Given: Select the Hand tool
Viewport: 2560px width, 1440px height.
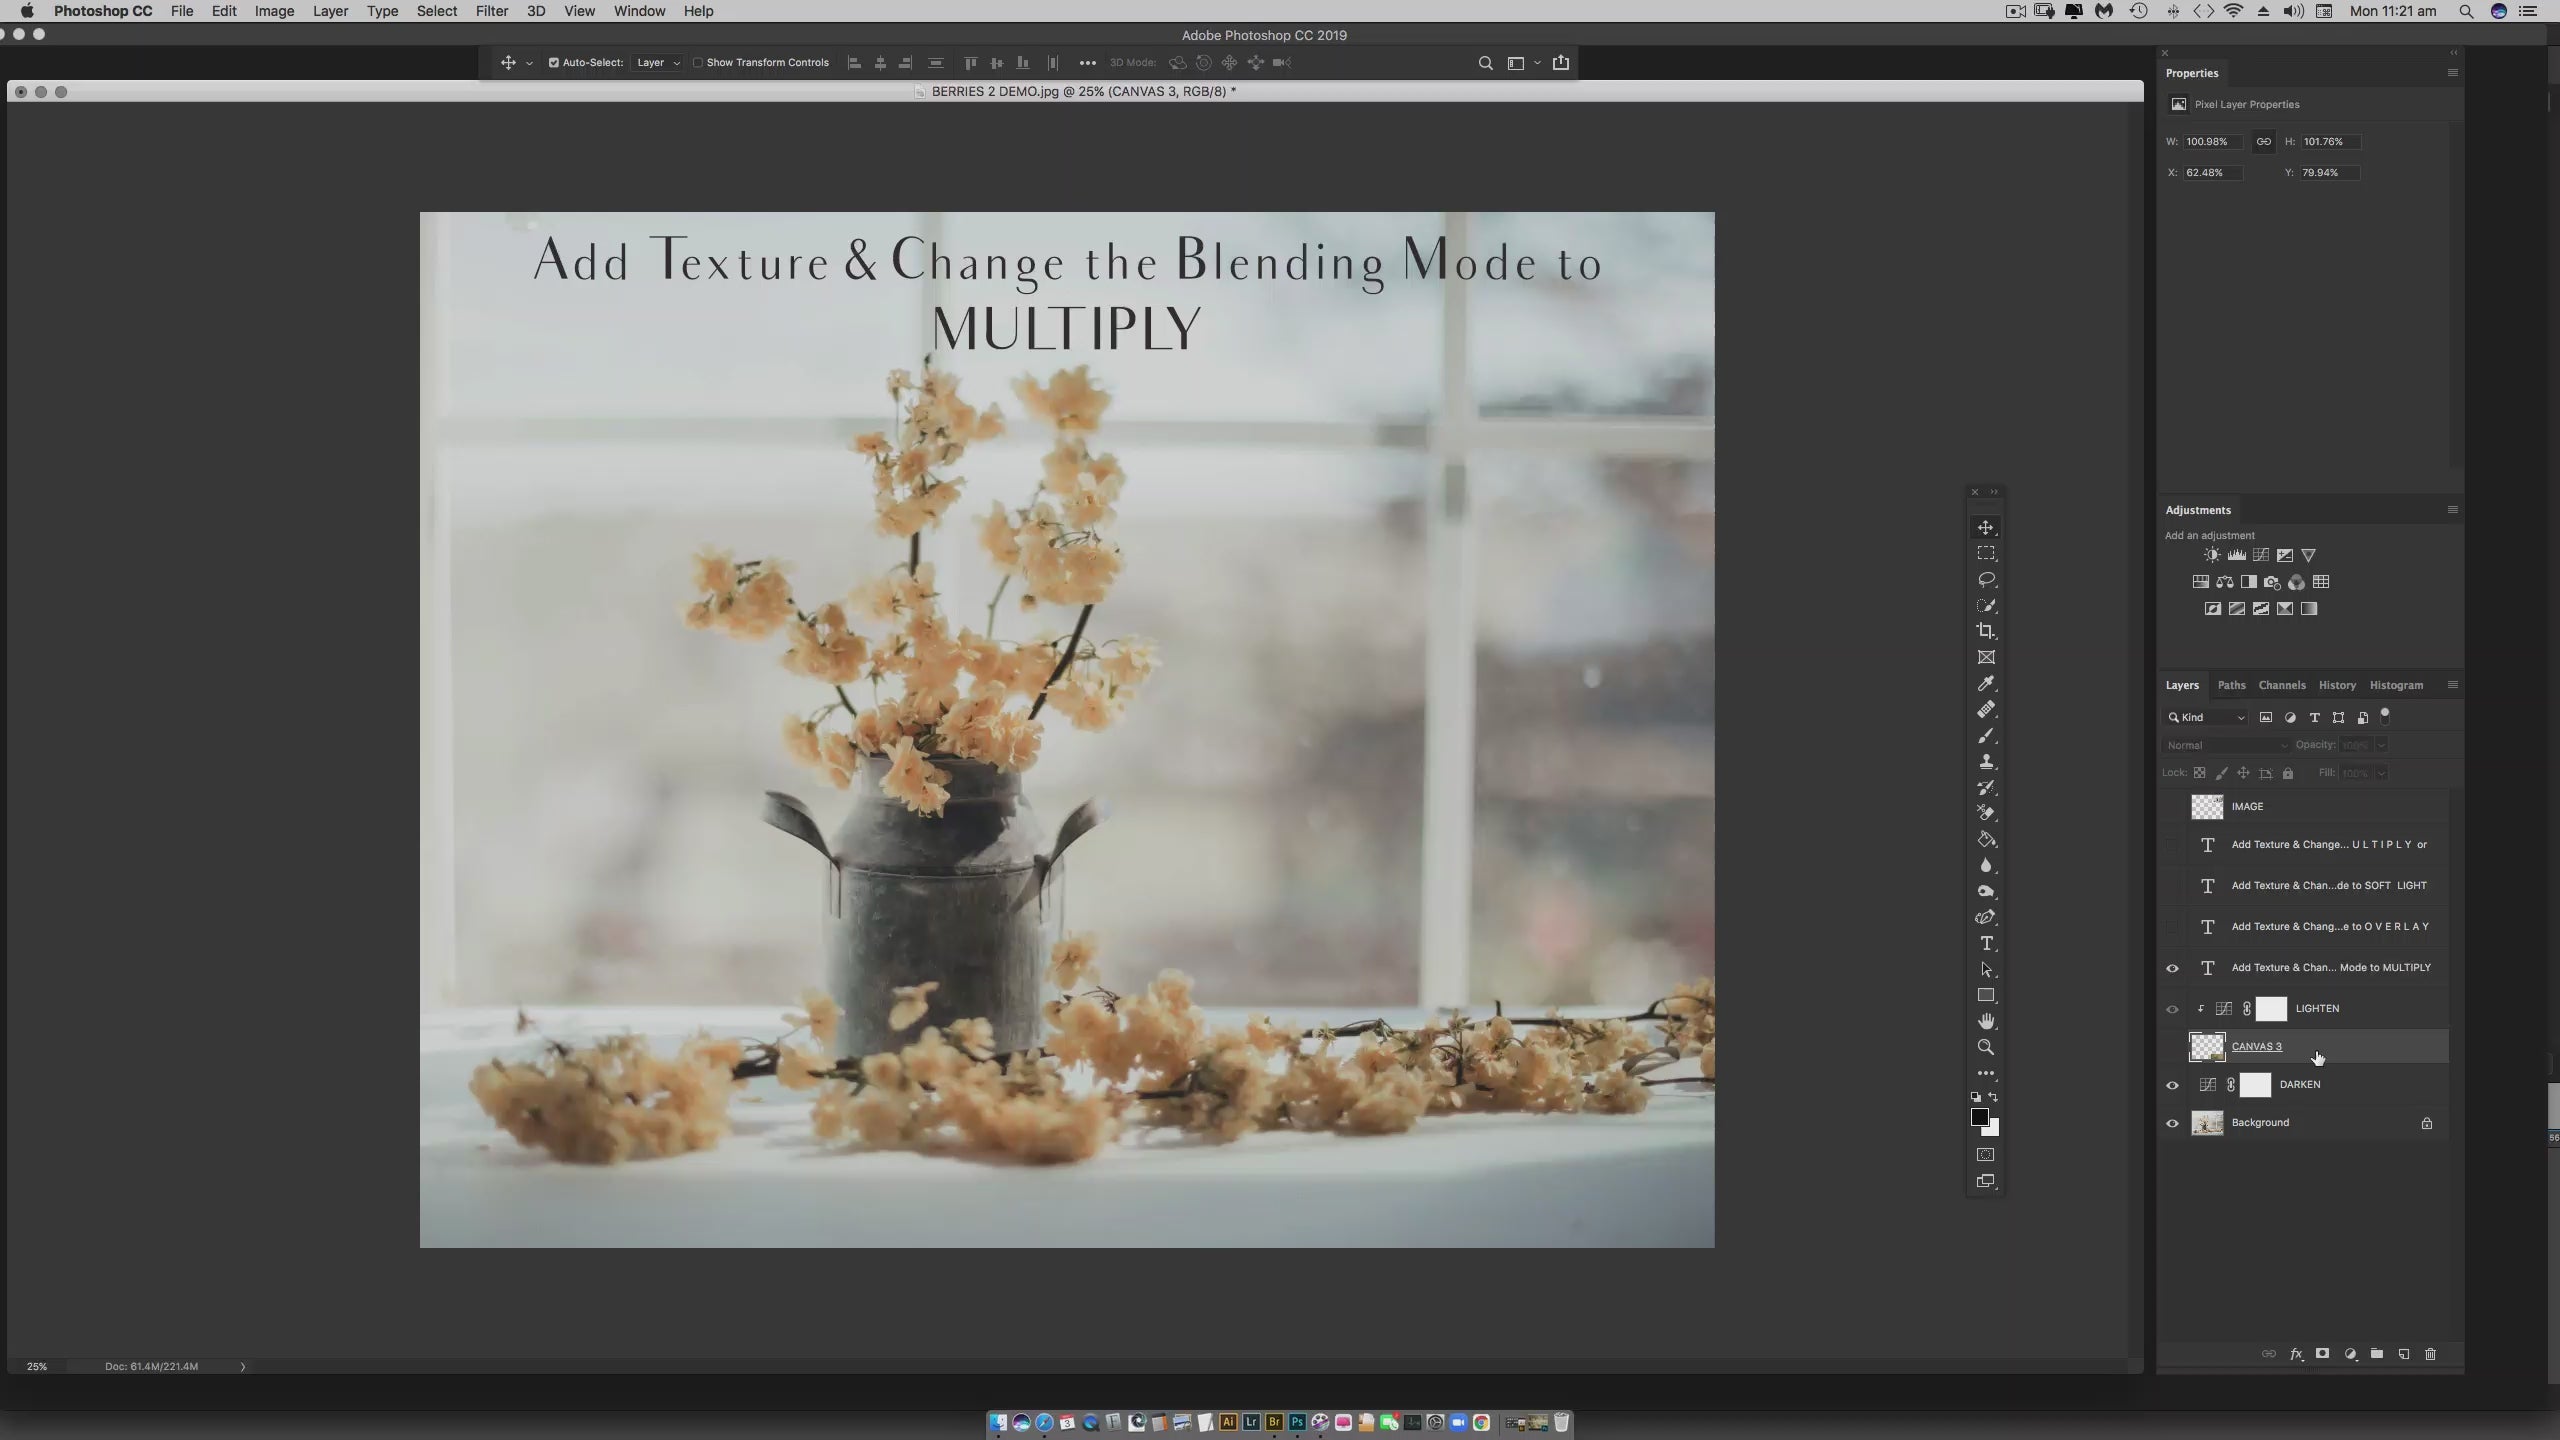Looking at the screenshot, I should pos(1986,1021).
